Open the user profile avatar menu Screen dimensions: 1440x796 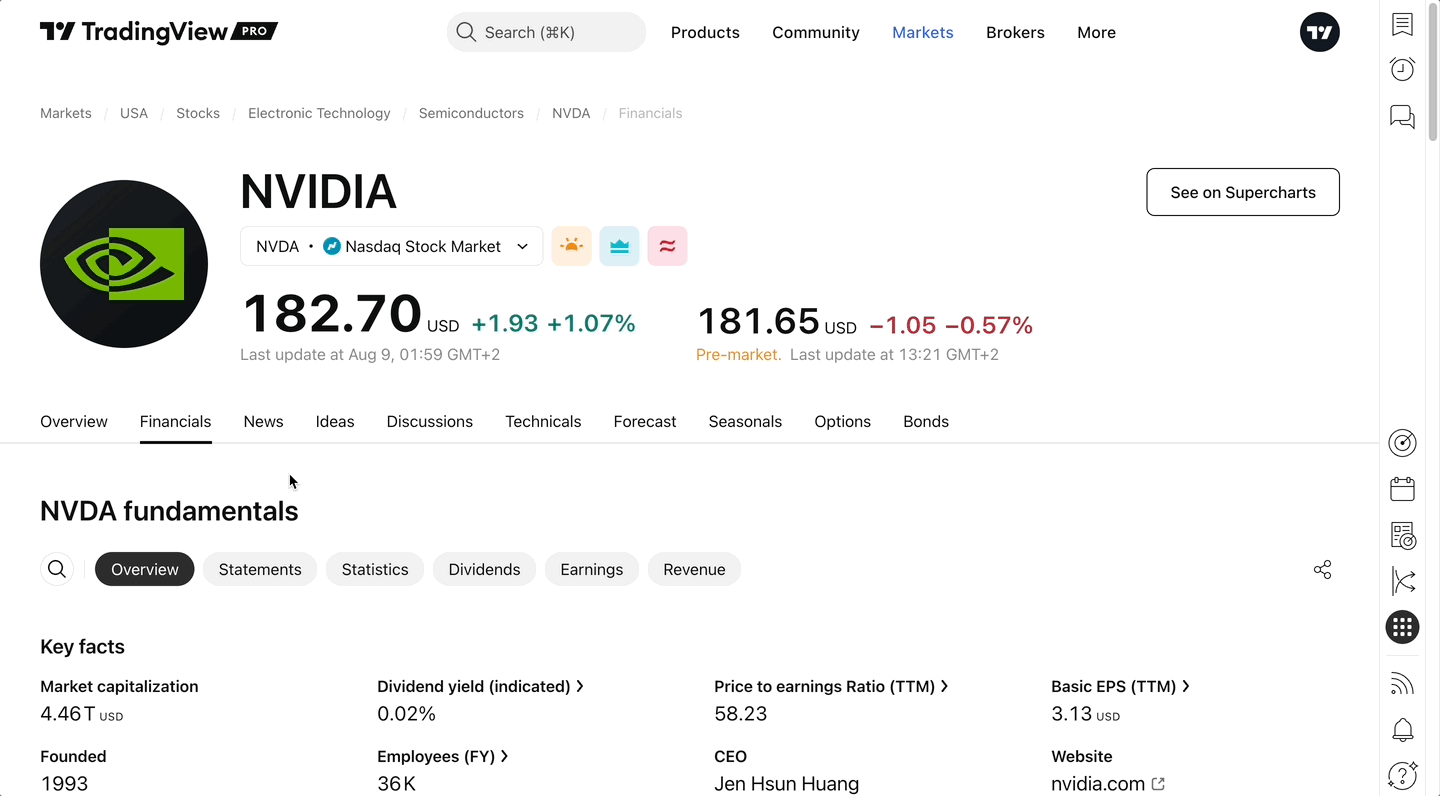pos(1319,32)
